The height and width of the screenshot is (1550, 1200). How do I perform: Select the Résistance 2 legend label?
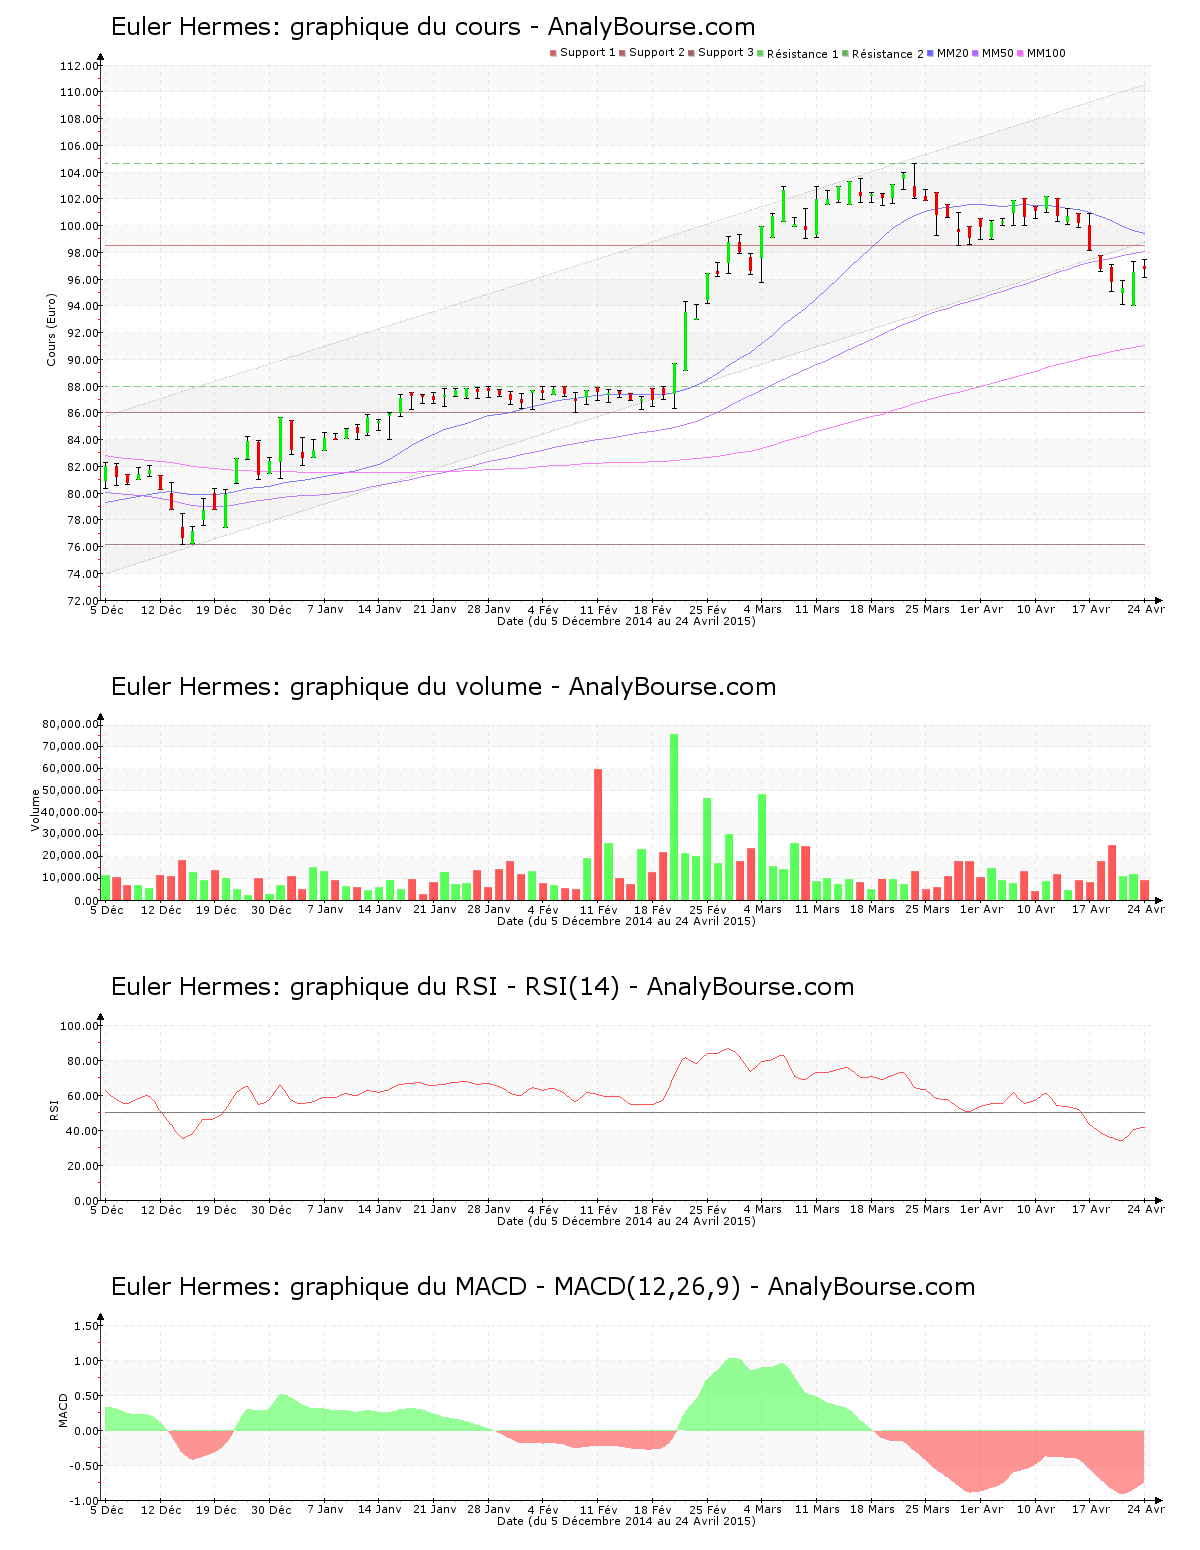click(888, 54)
